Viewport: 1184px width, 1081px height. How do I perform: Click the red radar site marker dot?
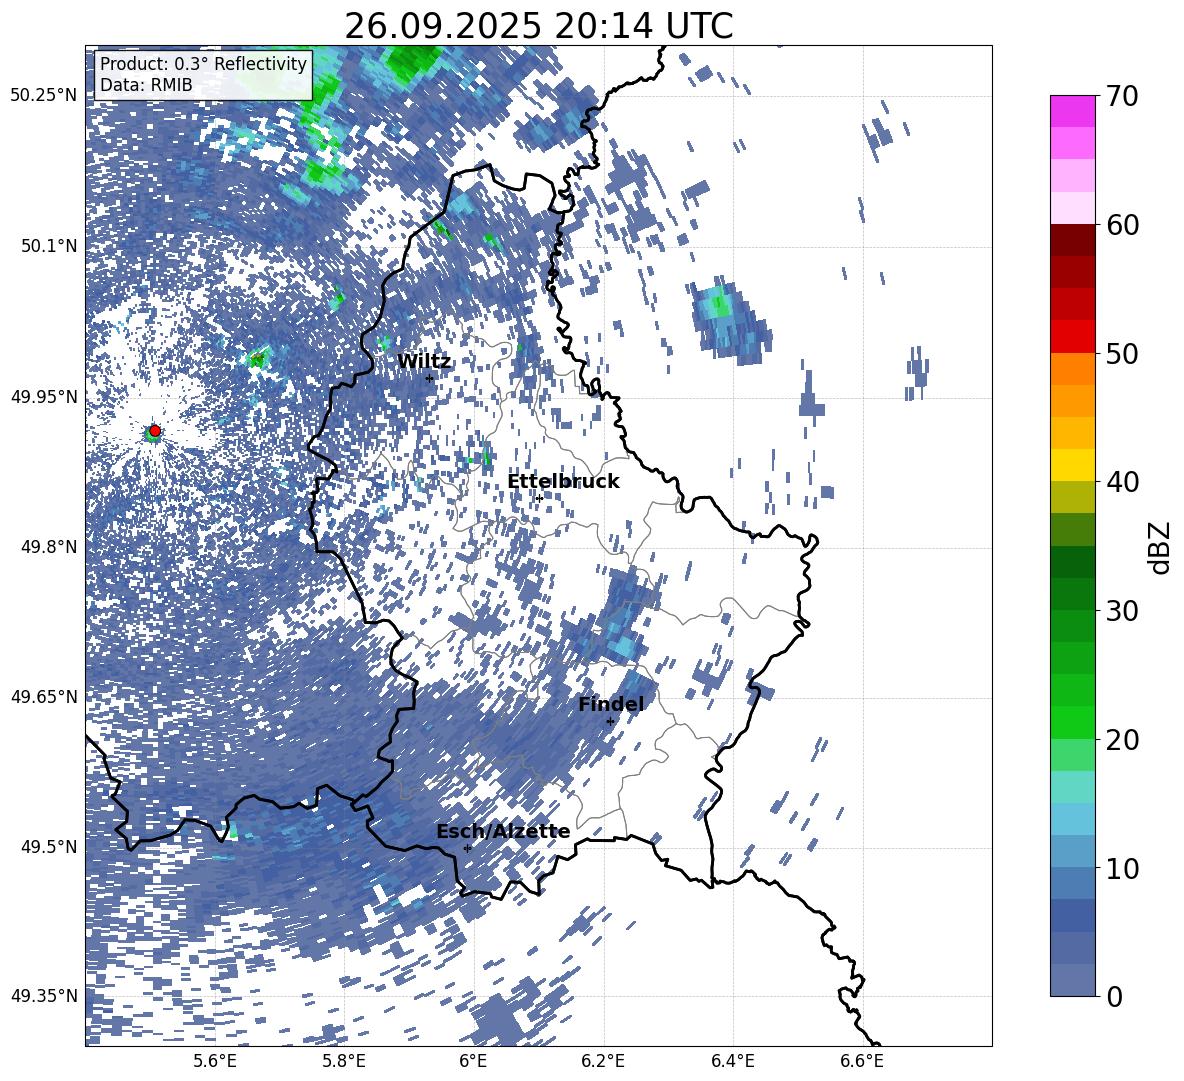tap(155, 430)
